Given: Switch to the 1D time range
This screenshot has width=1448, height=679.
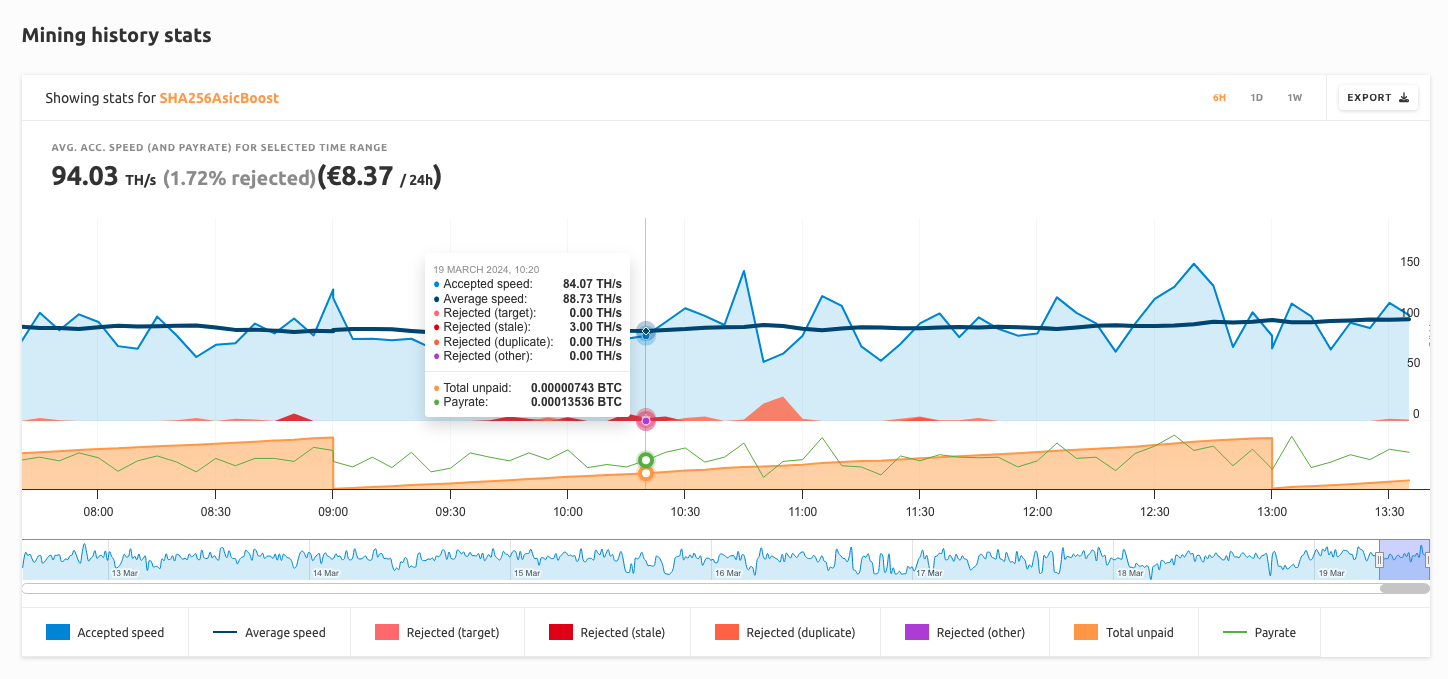Looking at the screenshot, I should 1256,97.
